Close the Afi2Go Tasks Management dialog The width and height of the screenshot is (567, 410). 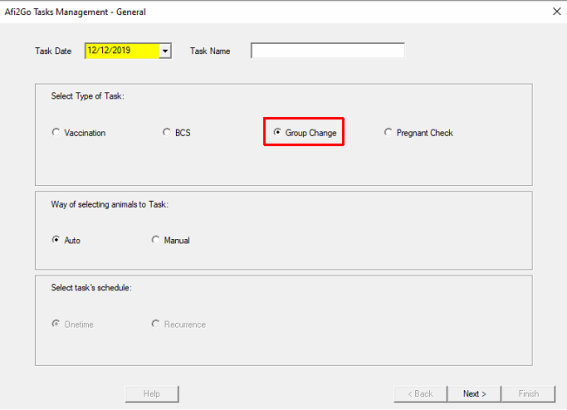[557, 12]
